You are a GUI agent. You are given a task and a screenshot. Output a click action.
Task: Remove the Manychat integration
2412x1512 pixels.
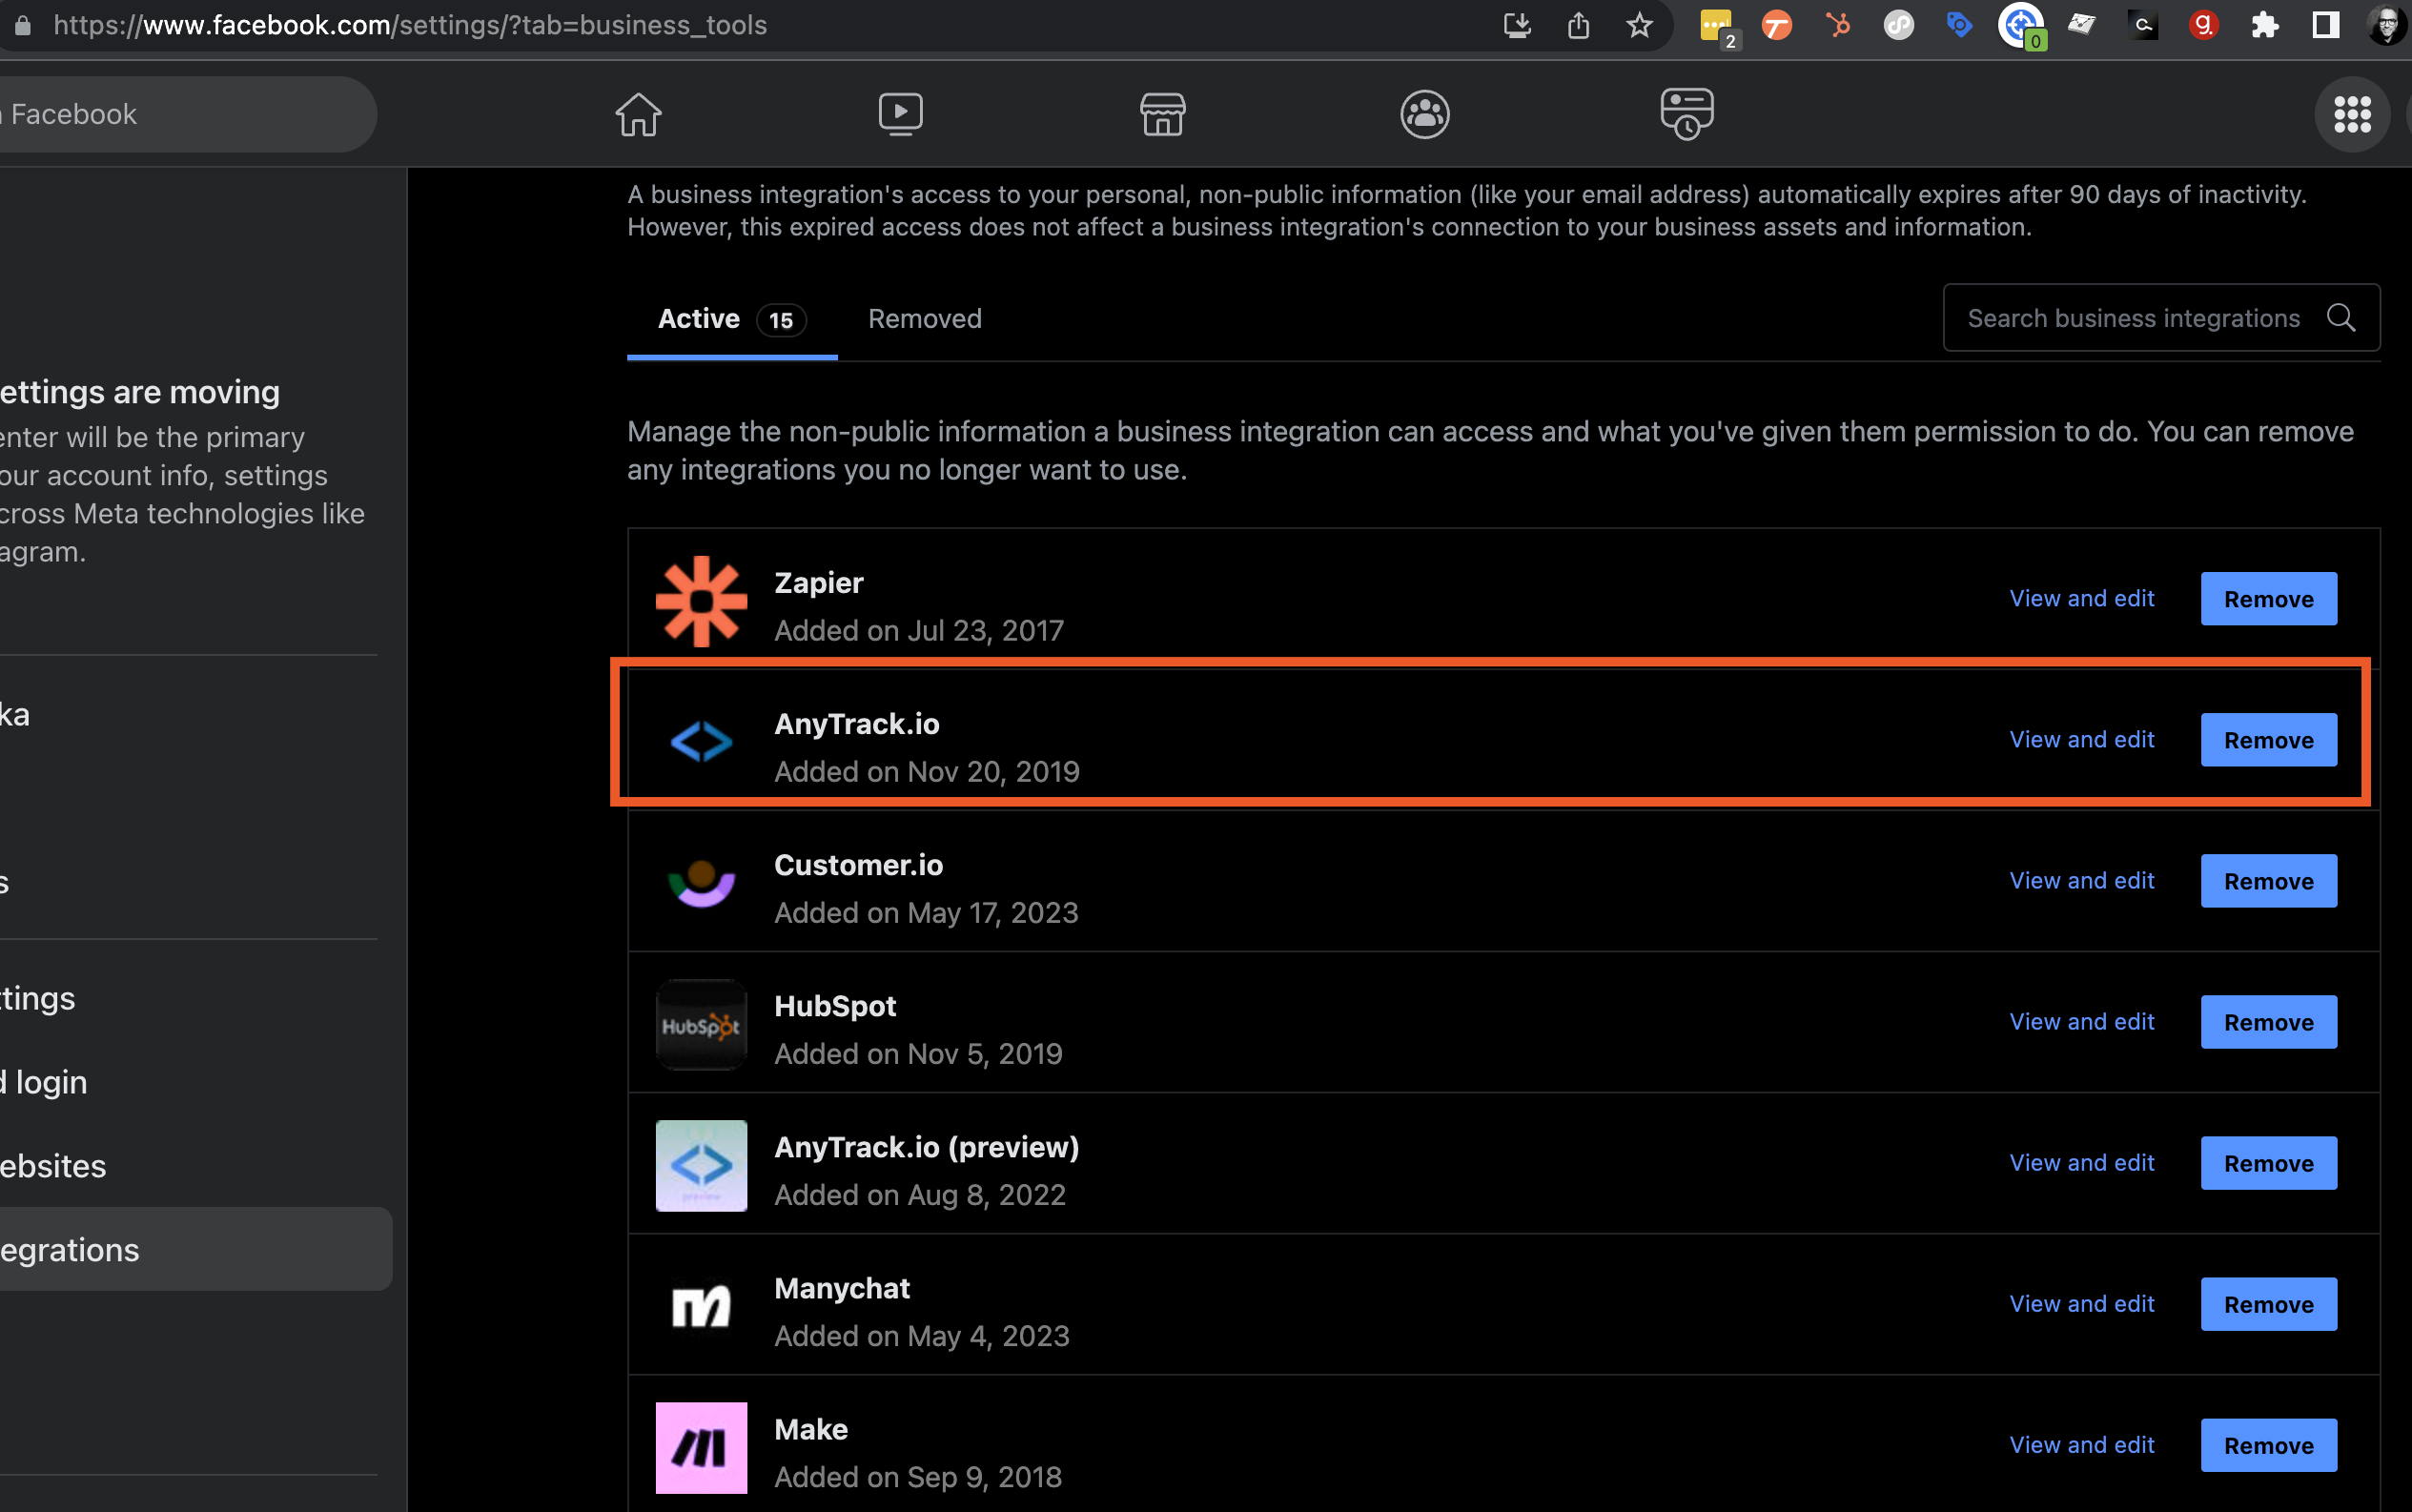2267,1303
